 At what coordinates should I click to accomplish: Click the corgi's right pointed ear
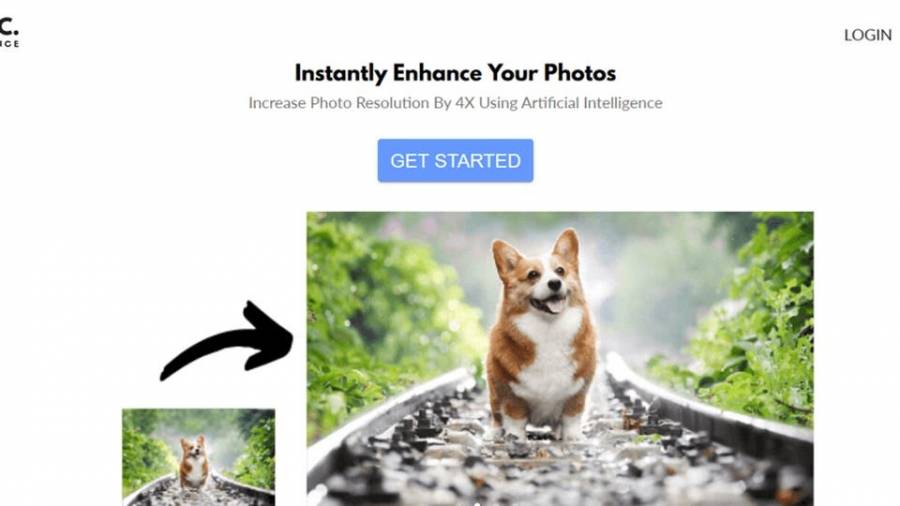coord(567,247)
